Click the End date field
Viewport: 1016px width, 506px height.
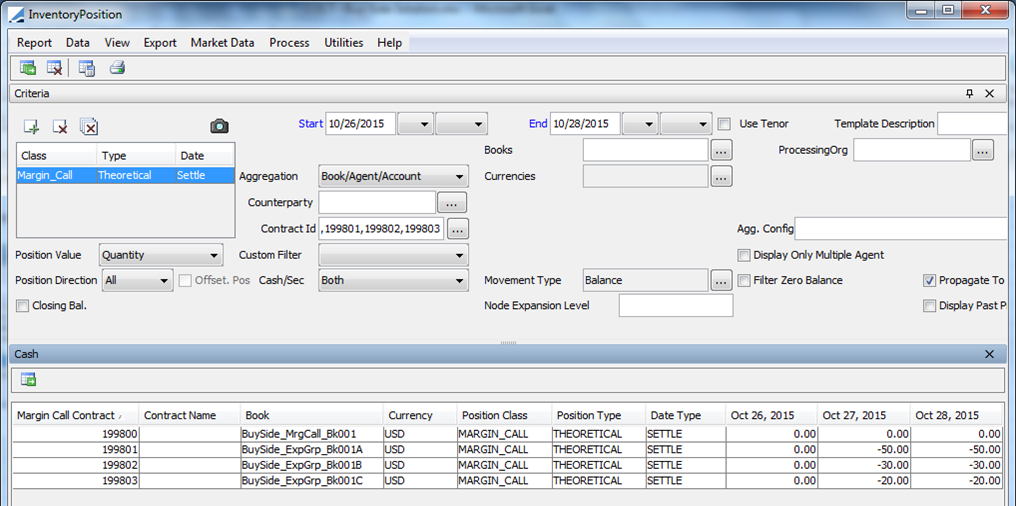pos(585,123)
